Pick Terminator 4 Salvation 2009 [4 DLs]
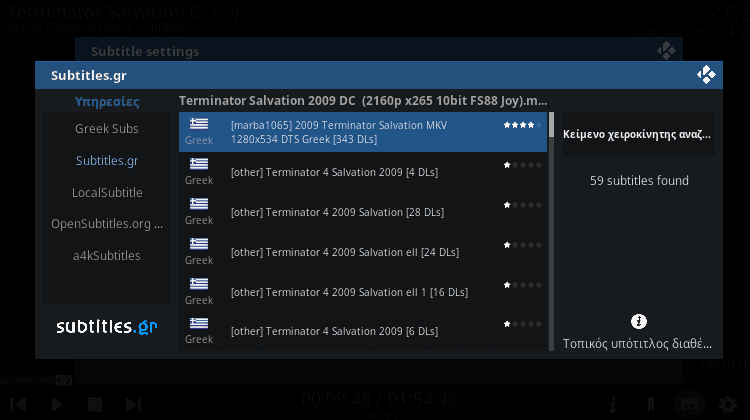The image size is (750, 420). tap(363, 172)
